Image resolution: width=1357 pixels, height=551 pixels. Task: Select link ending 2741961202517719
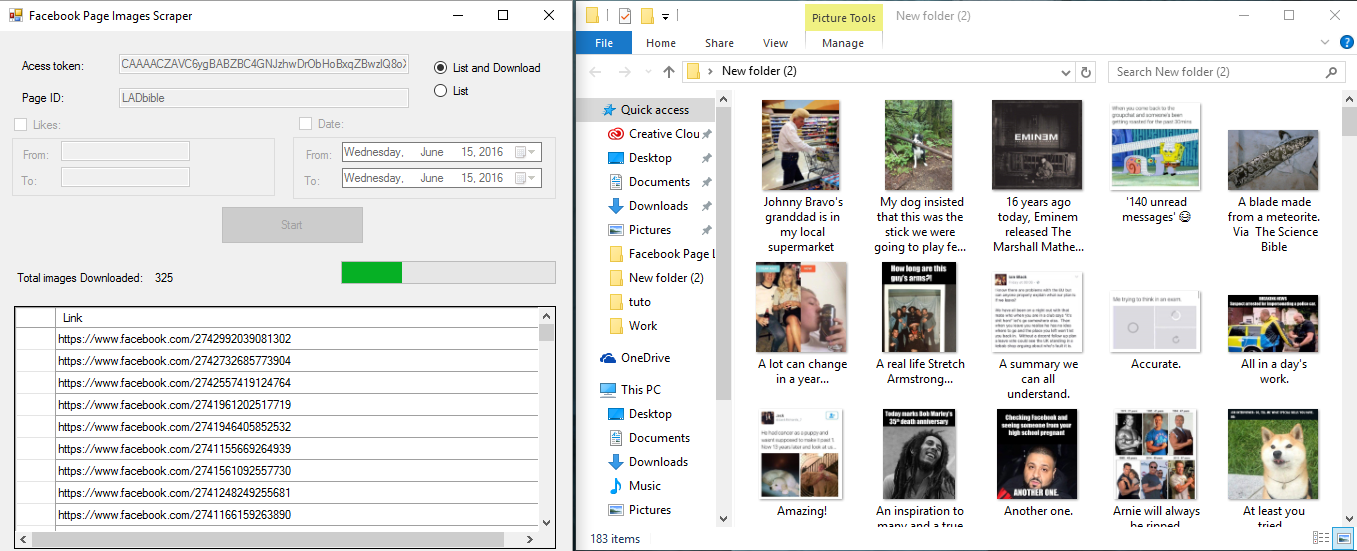point(297,405)
